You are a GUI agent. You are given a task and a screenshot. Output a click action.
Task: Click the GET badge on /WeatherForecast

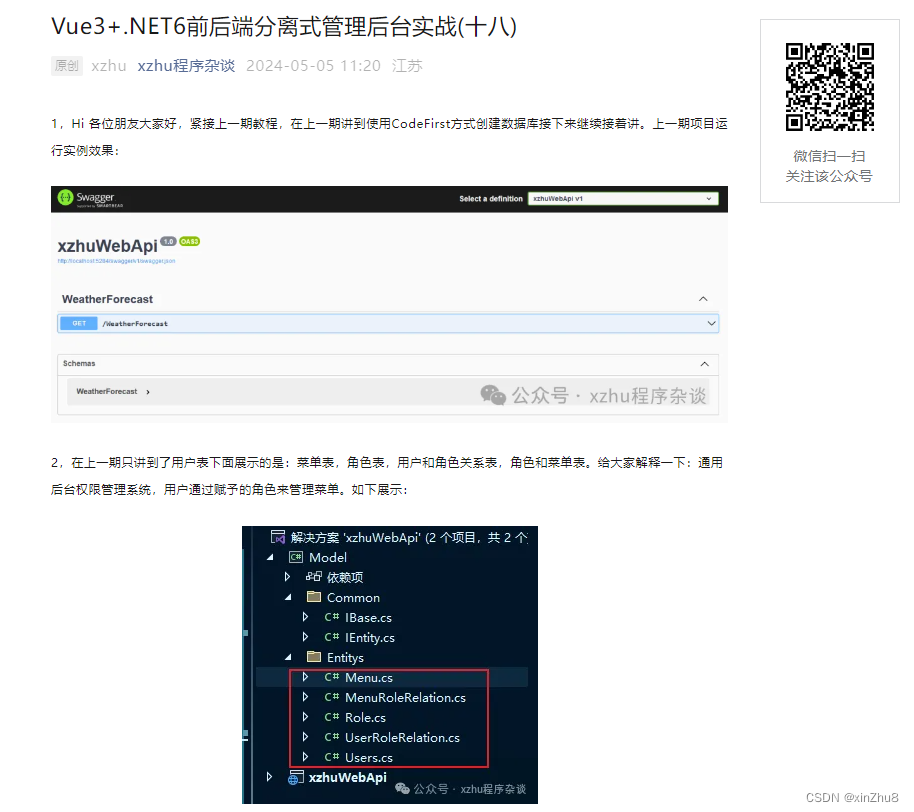coord(79,323)
